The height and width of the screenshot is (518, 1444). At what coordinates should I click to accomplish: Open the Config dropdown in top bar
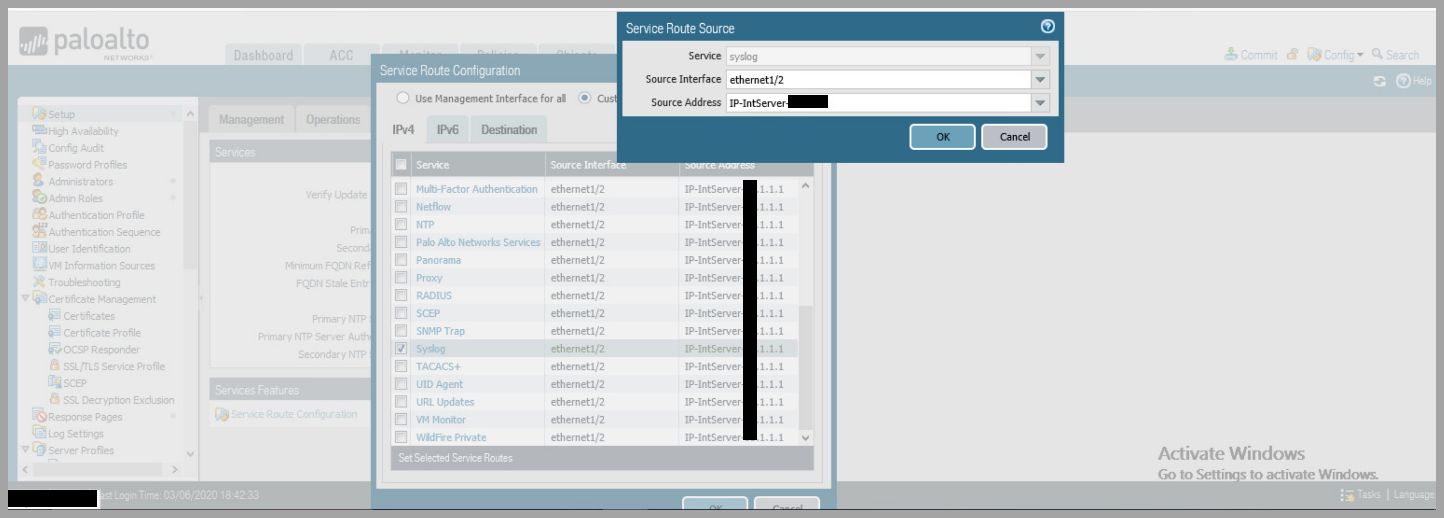(x=1336, y=55)
